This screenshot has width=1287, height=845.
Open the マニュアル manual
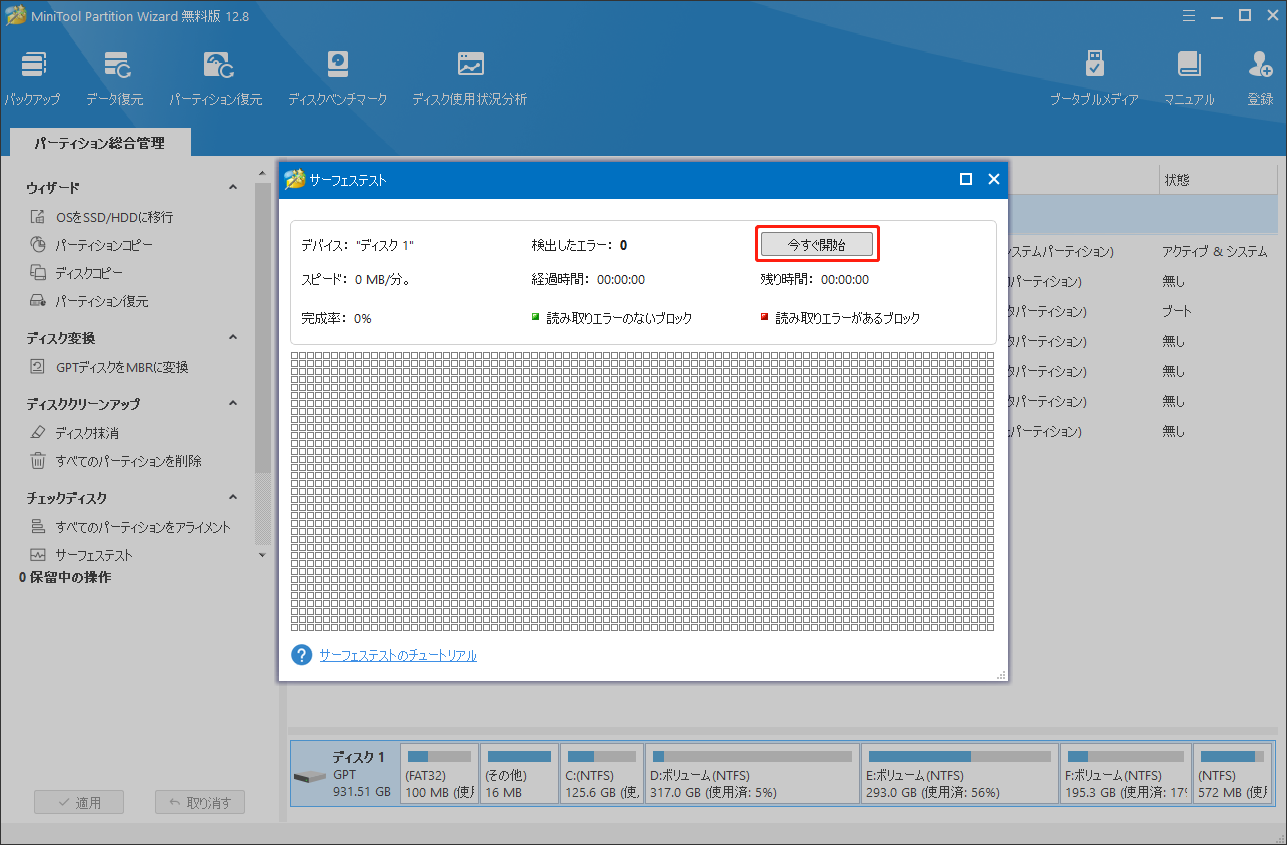click(x=1189, y=79)
